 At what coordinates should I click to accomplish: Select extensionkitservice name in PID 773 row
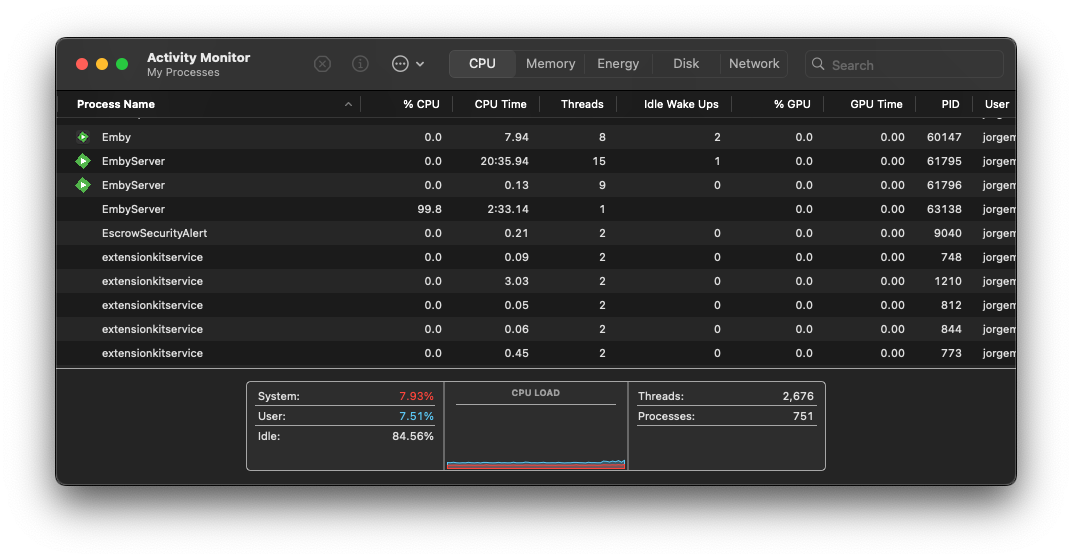[152, 353]
